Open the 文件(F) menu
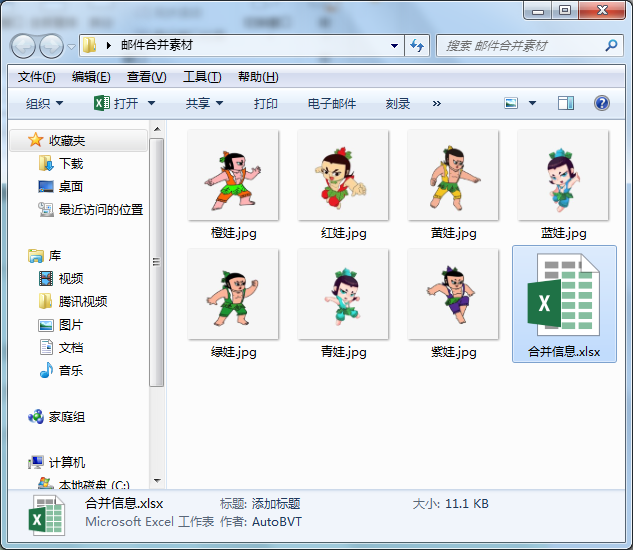 (x=36, y=77)
